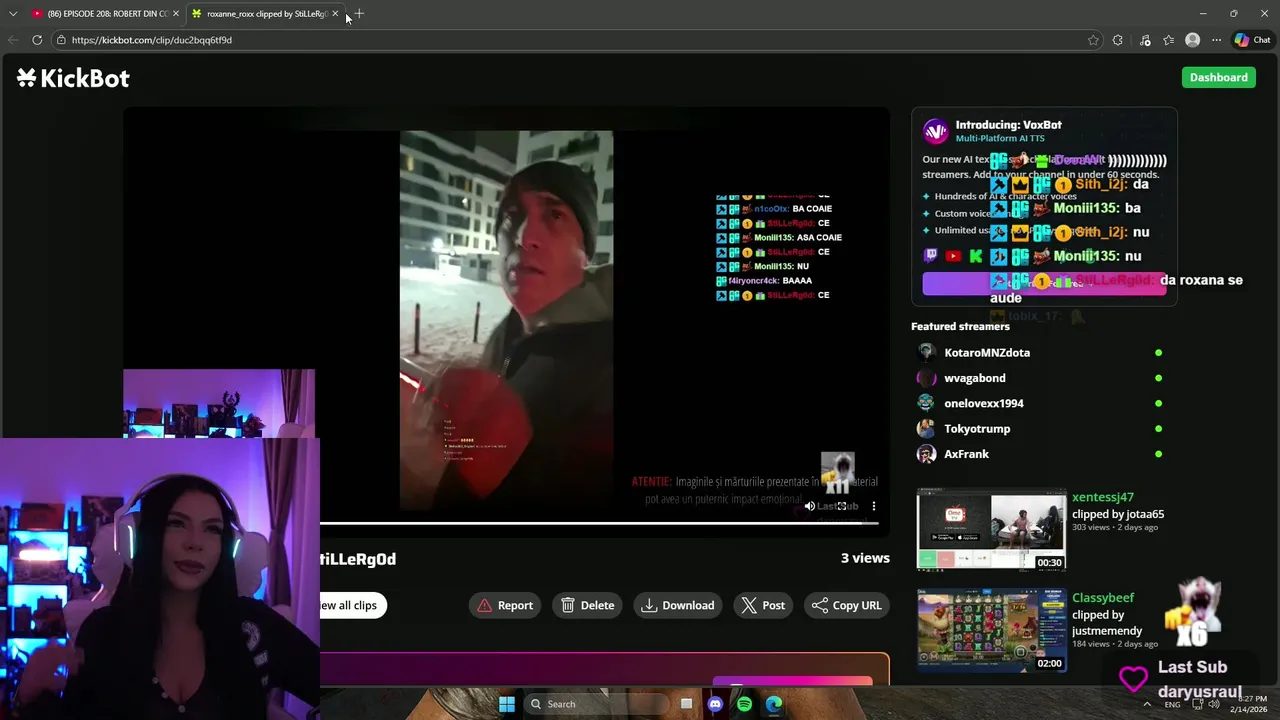Screen dimensions: 1280x720
Task: Open Task View on the taskbar
Action: click(x=686, y=704)
